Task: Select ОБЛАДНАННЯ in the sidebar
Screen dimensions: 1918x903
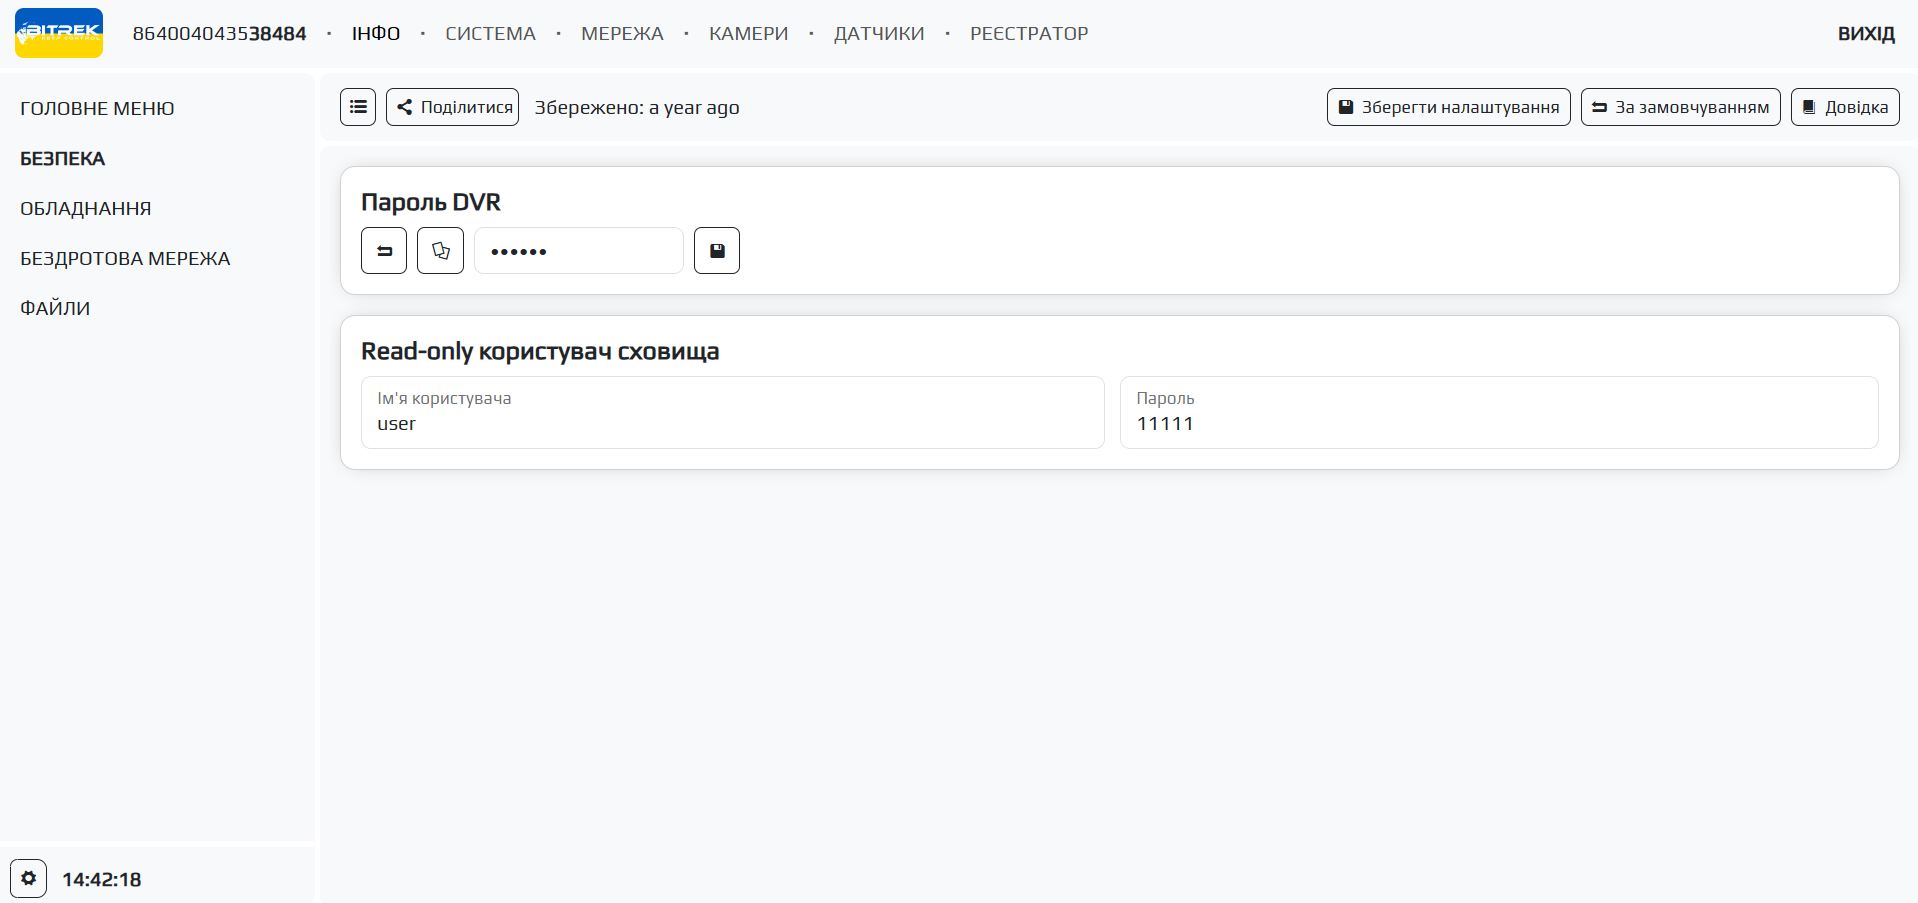Action: point(86,208)
